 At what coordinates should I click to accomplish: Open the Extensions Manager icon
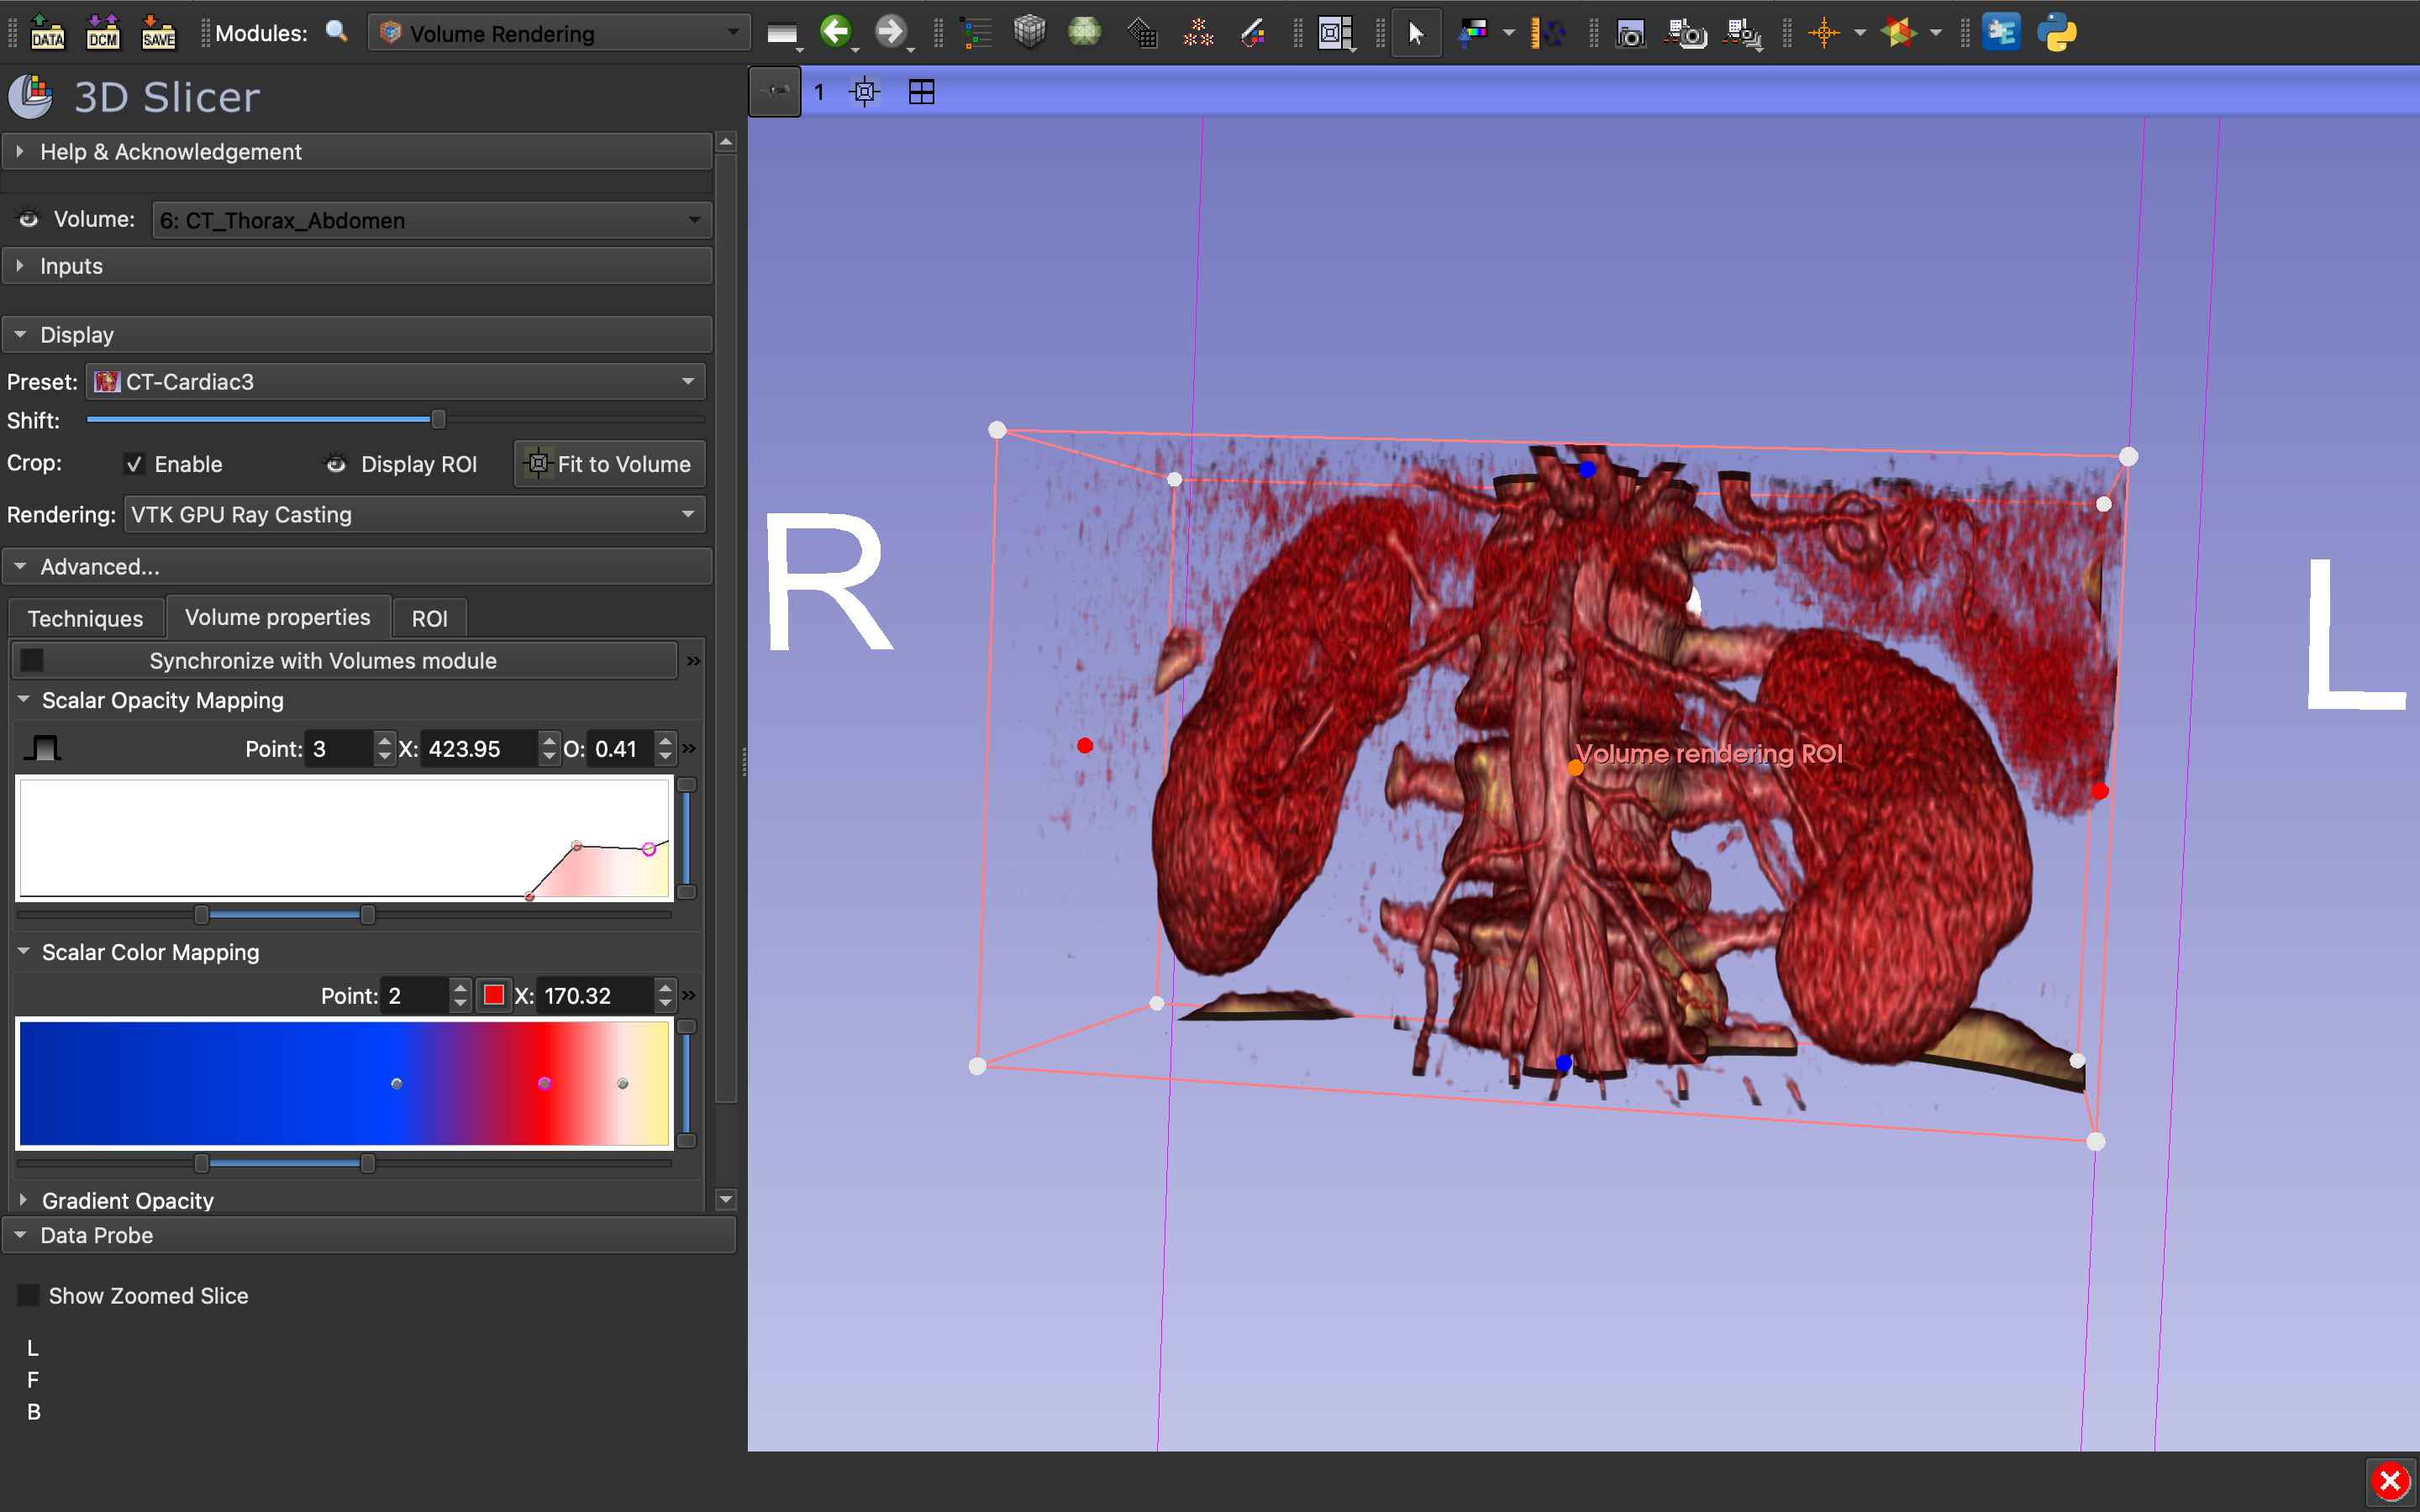[x=2000, y=33]
